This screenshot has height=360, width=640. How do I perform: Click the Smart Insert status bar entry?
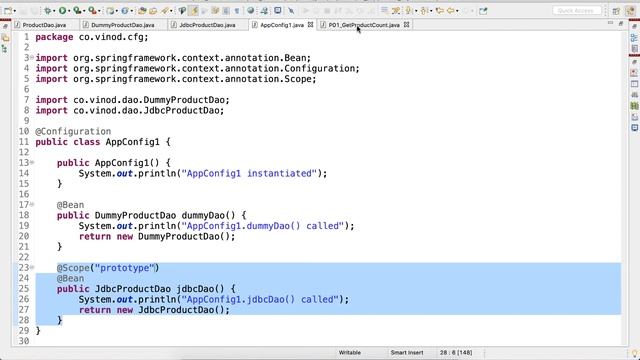(407, 352)
